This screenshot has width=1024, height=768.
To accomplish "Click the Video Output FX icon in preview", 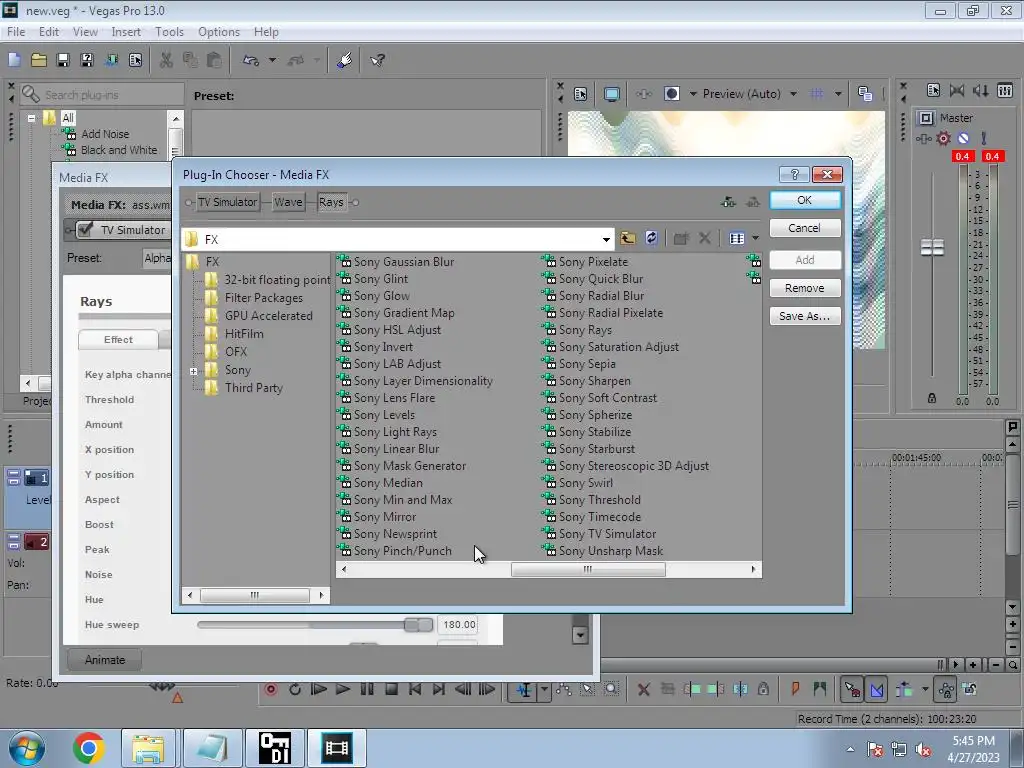I will (x=643, y=94).
